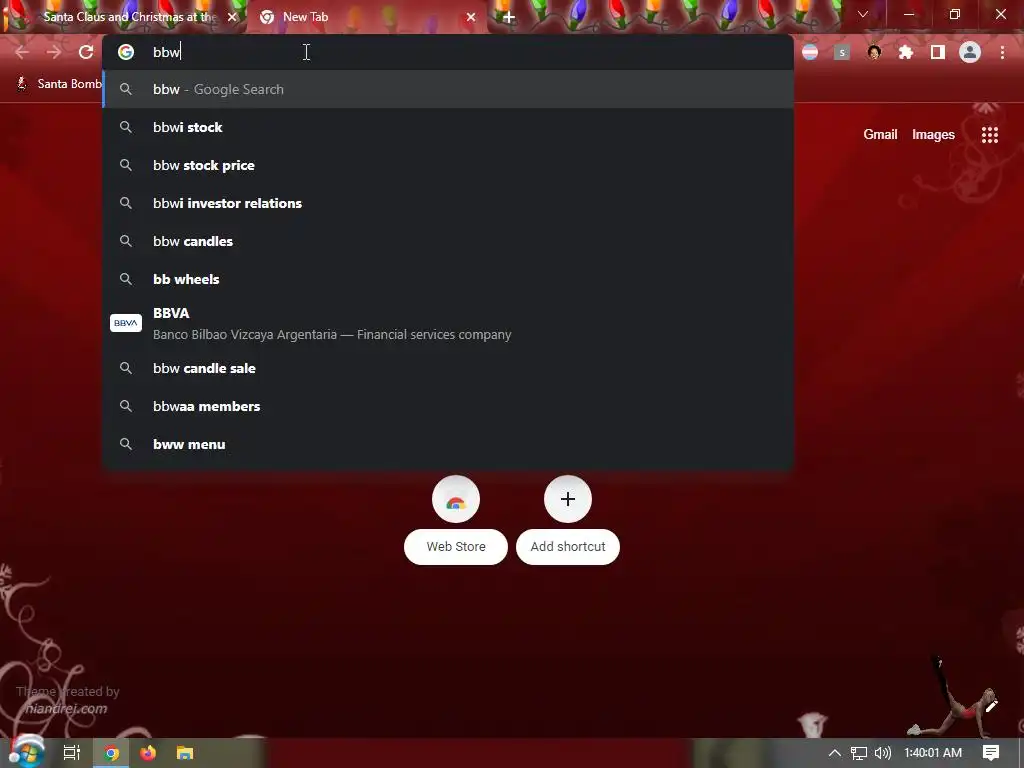Open the BBVA financial services suggestion
Image resolution: width=1024 pixels, height=768 pixels.
tap(448, 323)
